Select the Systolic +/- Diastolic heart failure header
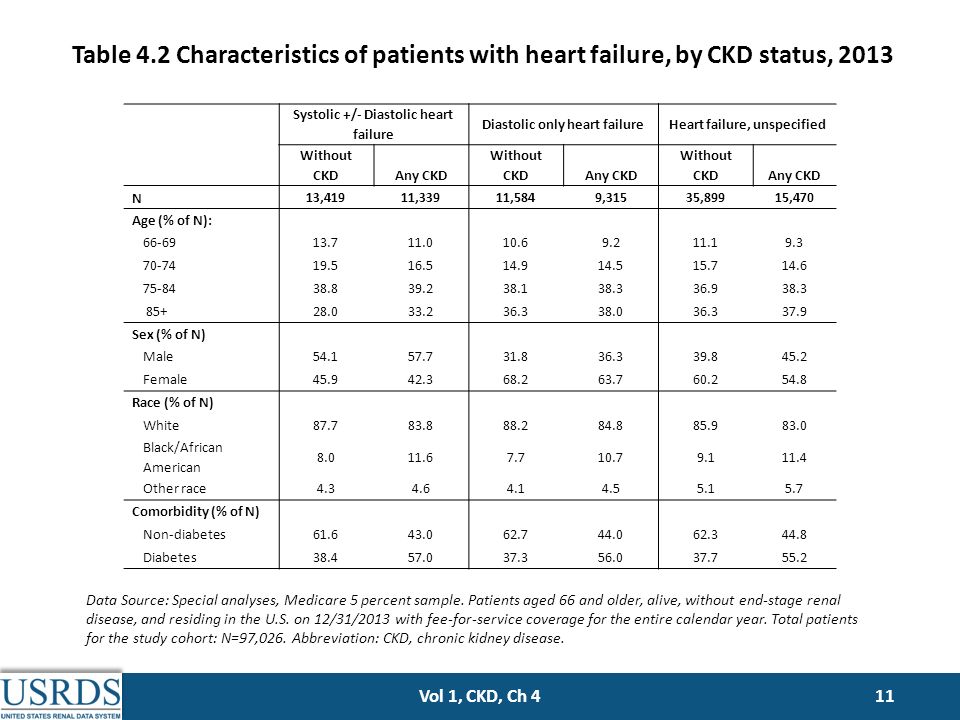Screen dimensions: 960x720 373,124
